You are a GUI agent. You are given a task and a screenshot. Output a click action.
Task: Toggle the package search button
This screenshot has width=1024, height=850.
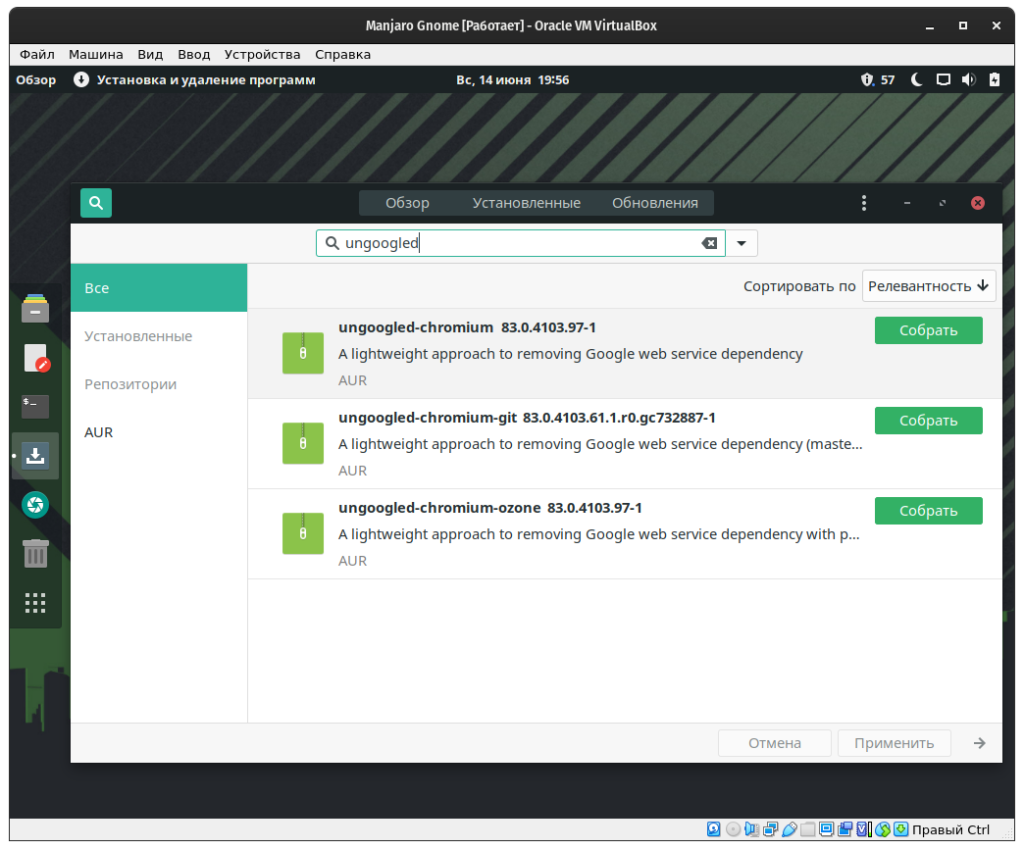[x=96, y=203]
